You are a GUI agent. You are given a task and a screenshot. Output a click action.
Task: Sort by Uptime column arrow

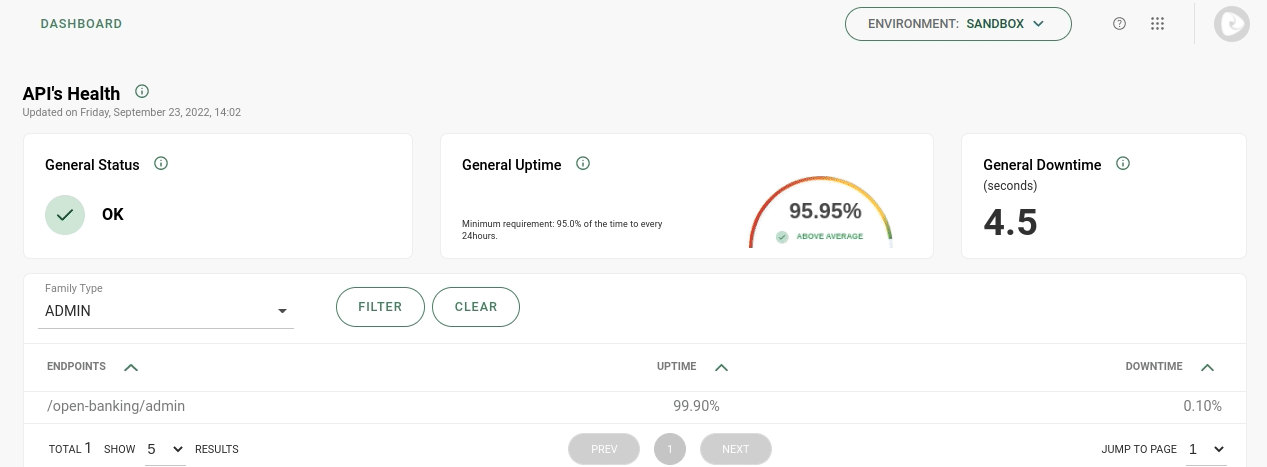pos(722,367)
